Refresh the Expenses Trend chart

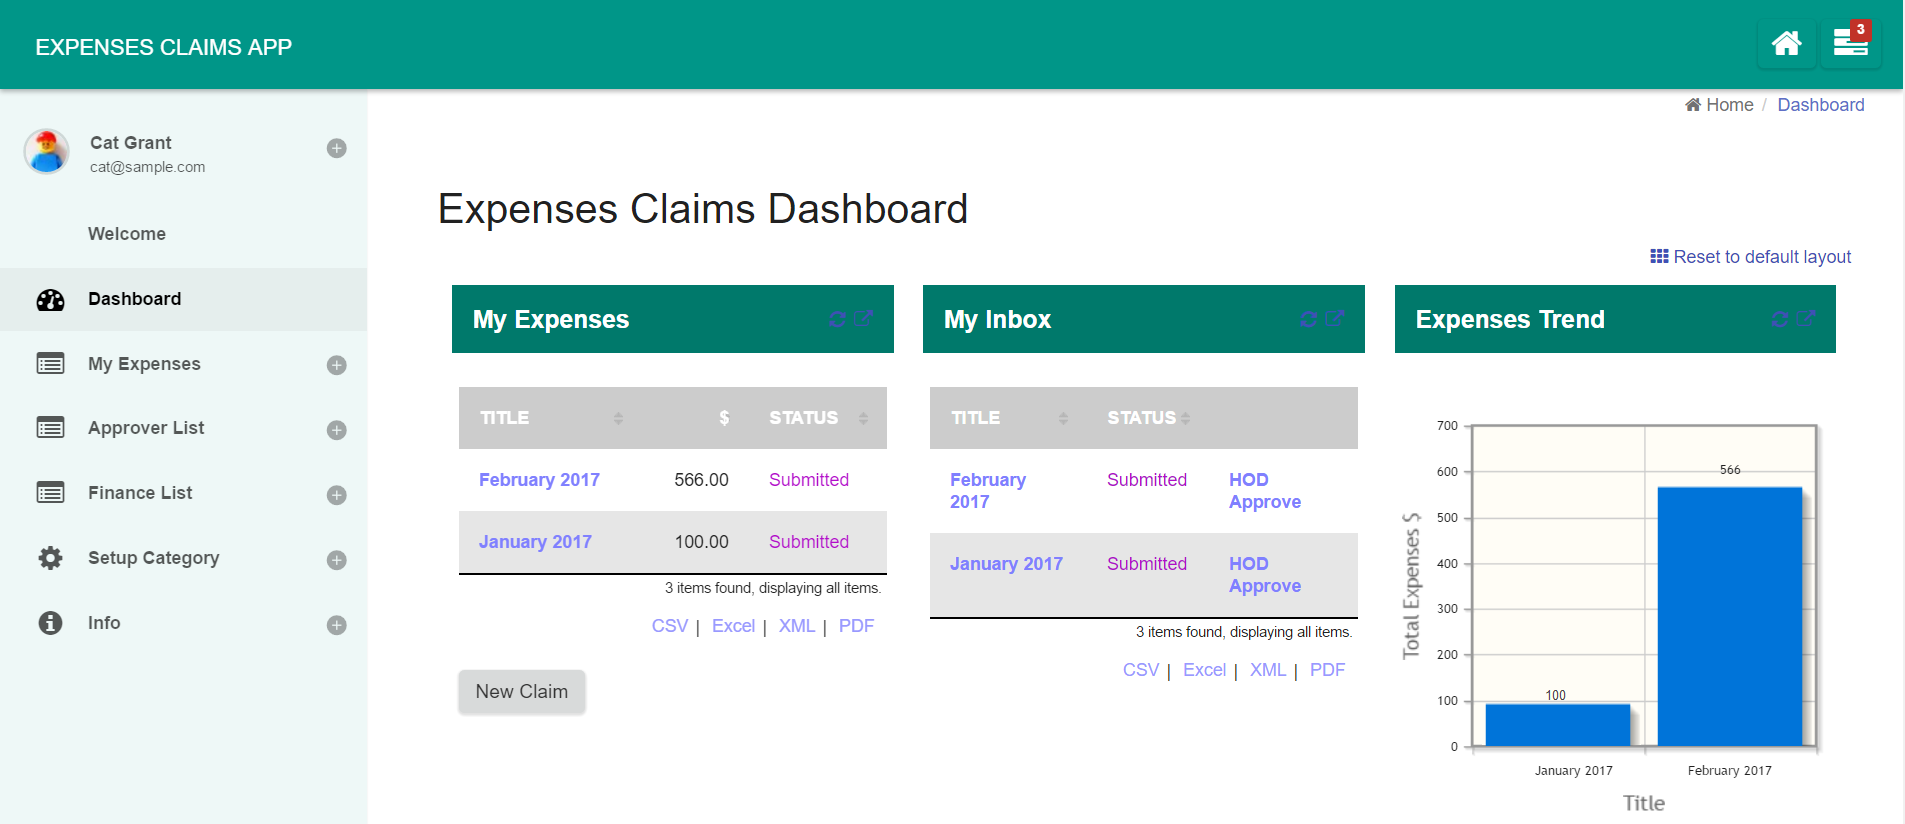1780,319
